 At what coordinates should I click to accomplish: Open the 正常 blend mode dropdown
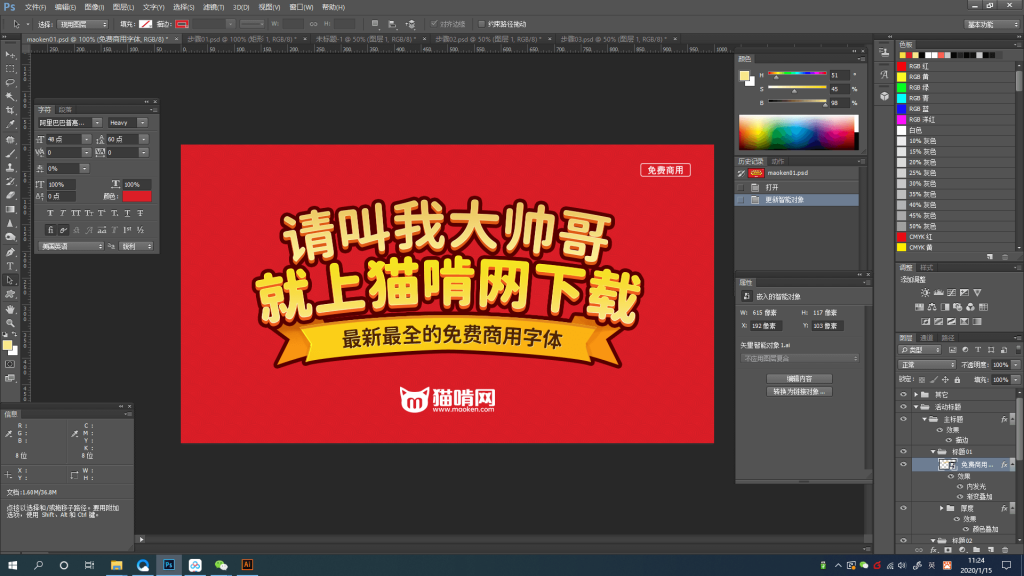927,364
